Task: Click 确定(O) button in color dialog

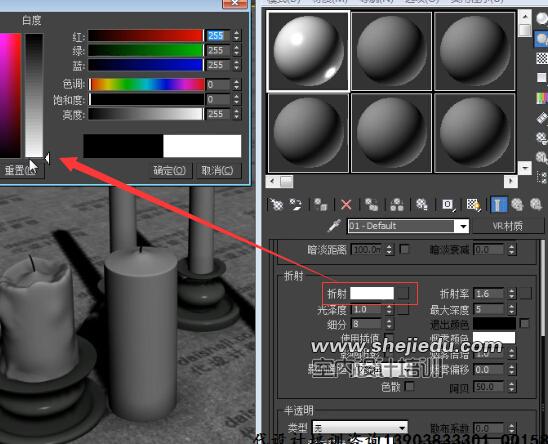Action: pos(170,171)
